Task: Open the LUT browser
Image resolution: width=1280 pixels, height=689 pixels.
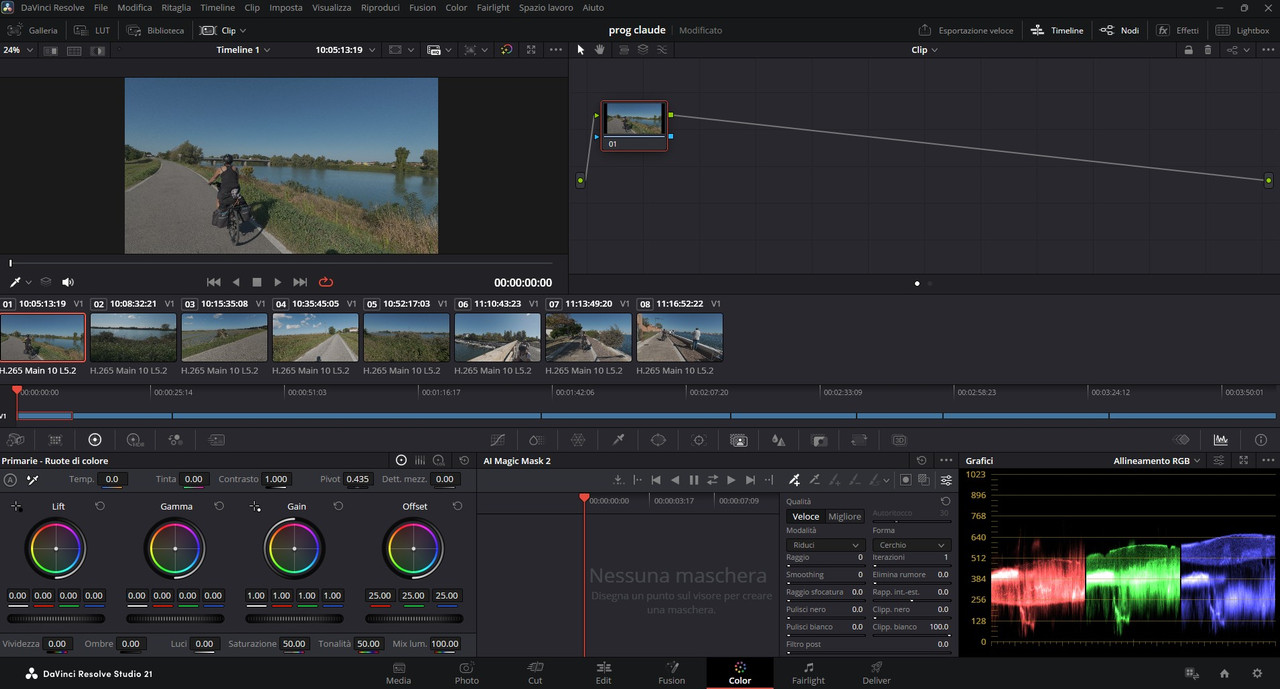Action: (x=92, y=30)
